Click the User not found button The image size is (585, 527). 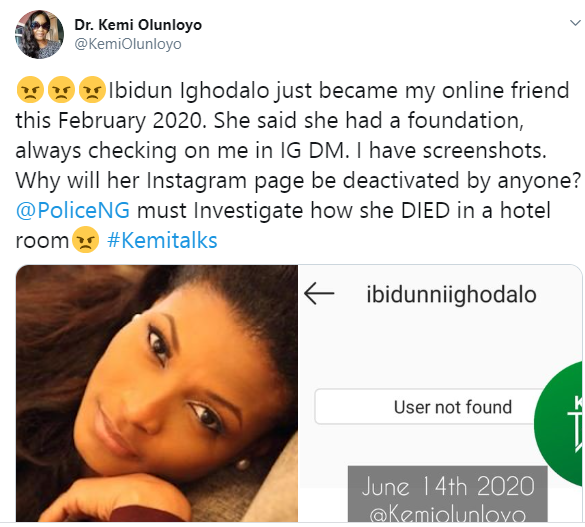click(429, 407)
